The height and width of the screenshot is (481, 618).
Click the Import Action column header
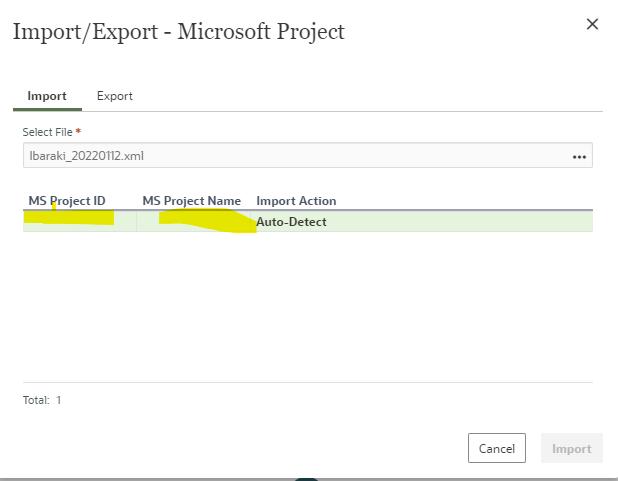(296, 201)
